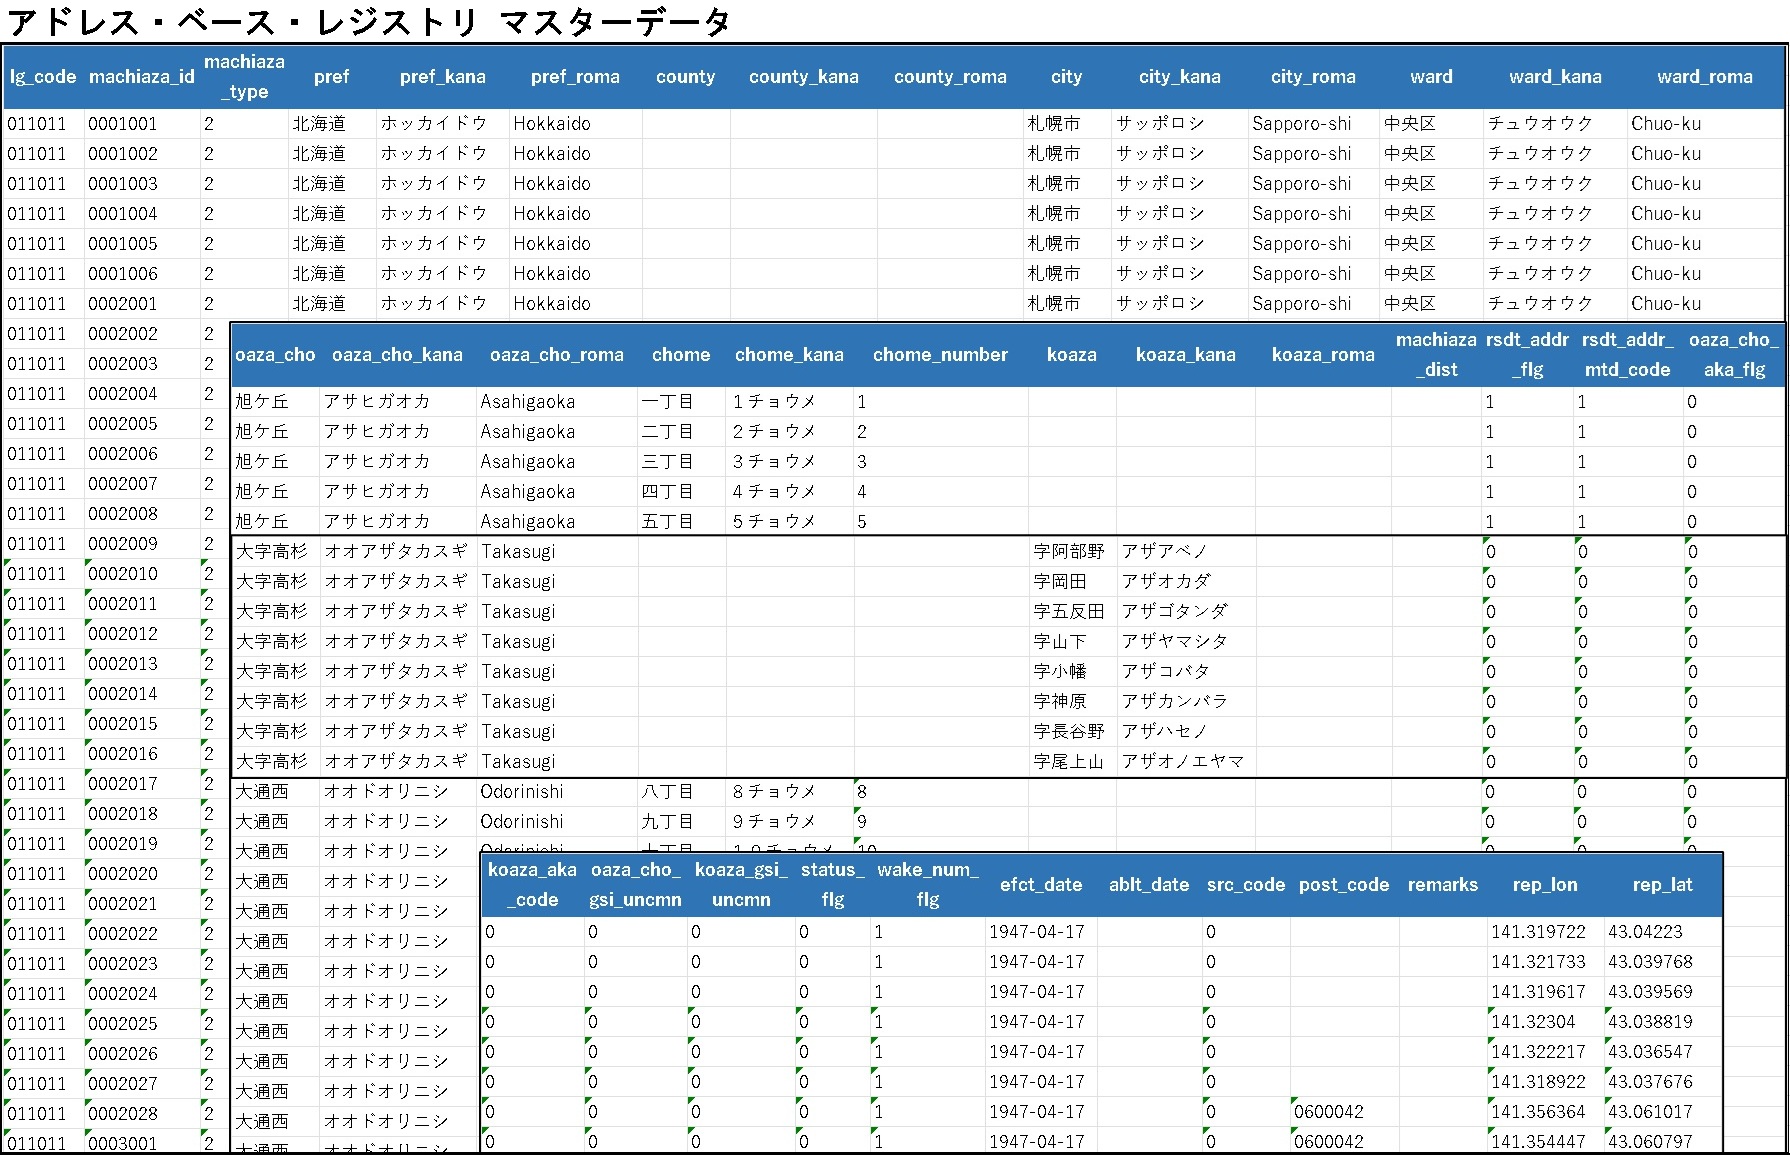This screenshot has width=1790, height=1155.
Task: Select the post_code column header
Action: [x=1343, y=885]
